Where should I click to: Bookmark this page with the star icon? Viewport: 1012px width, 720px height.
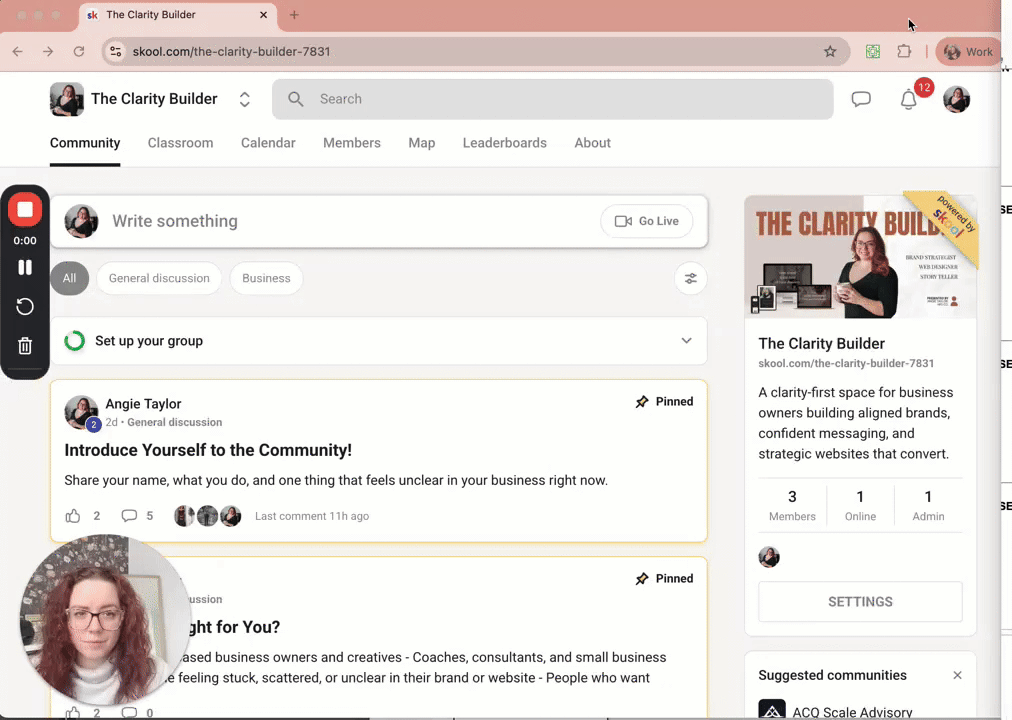pos(830,52)
